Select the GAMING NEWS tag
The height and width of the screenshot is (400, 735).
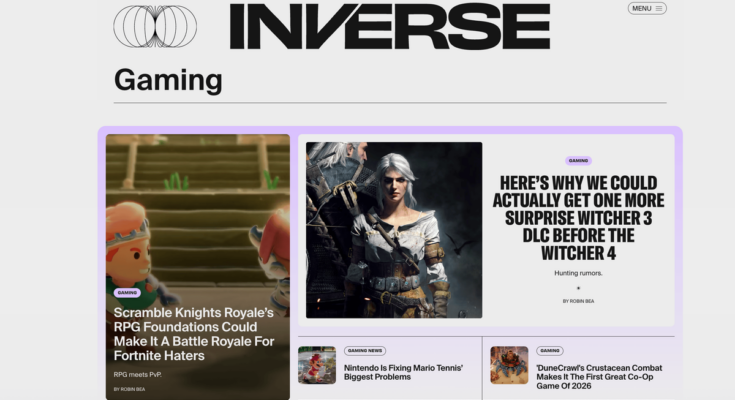click(366, 351)
